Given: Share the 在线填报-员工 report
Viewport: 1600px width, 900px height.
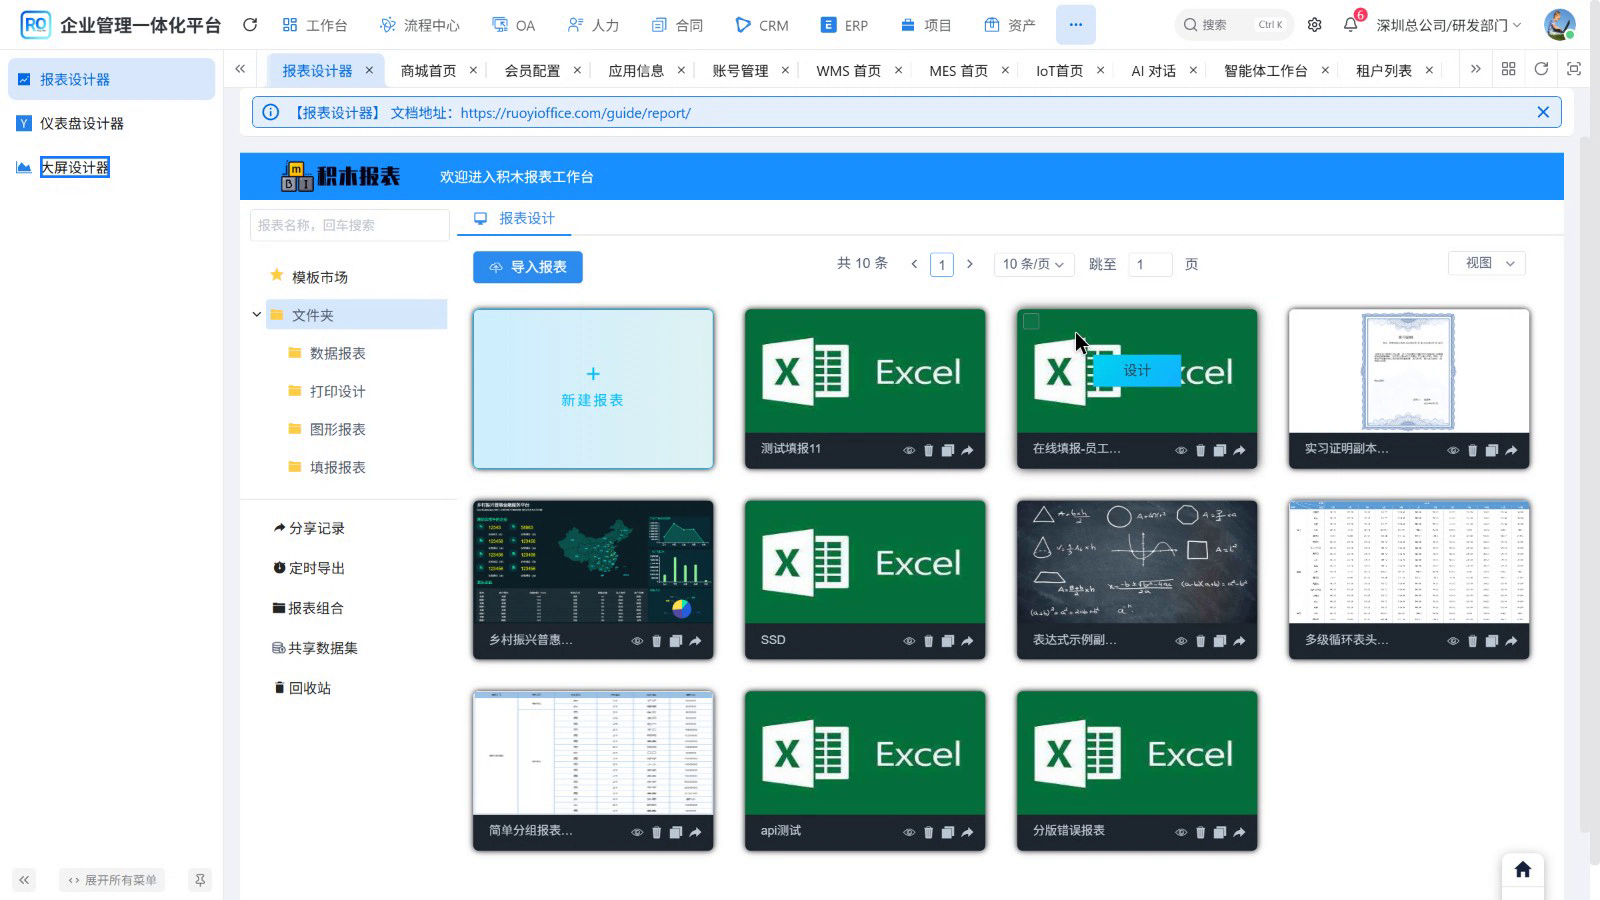Looking at the screenshot, I should tap(1239, 450).
